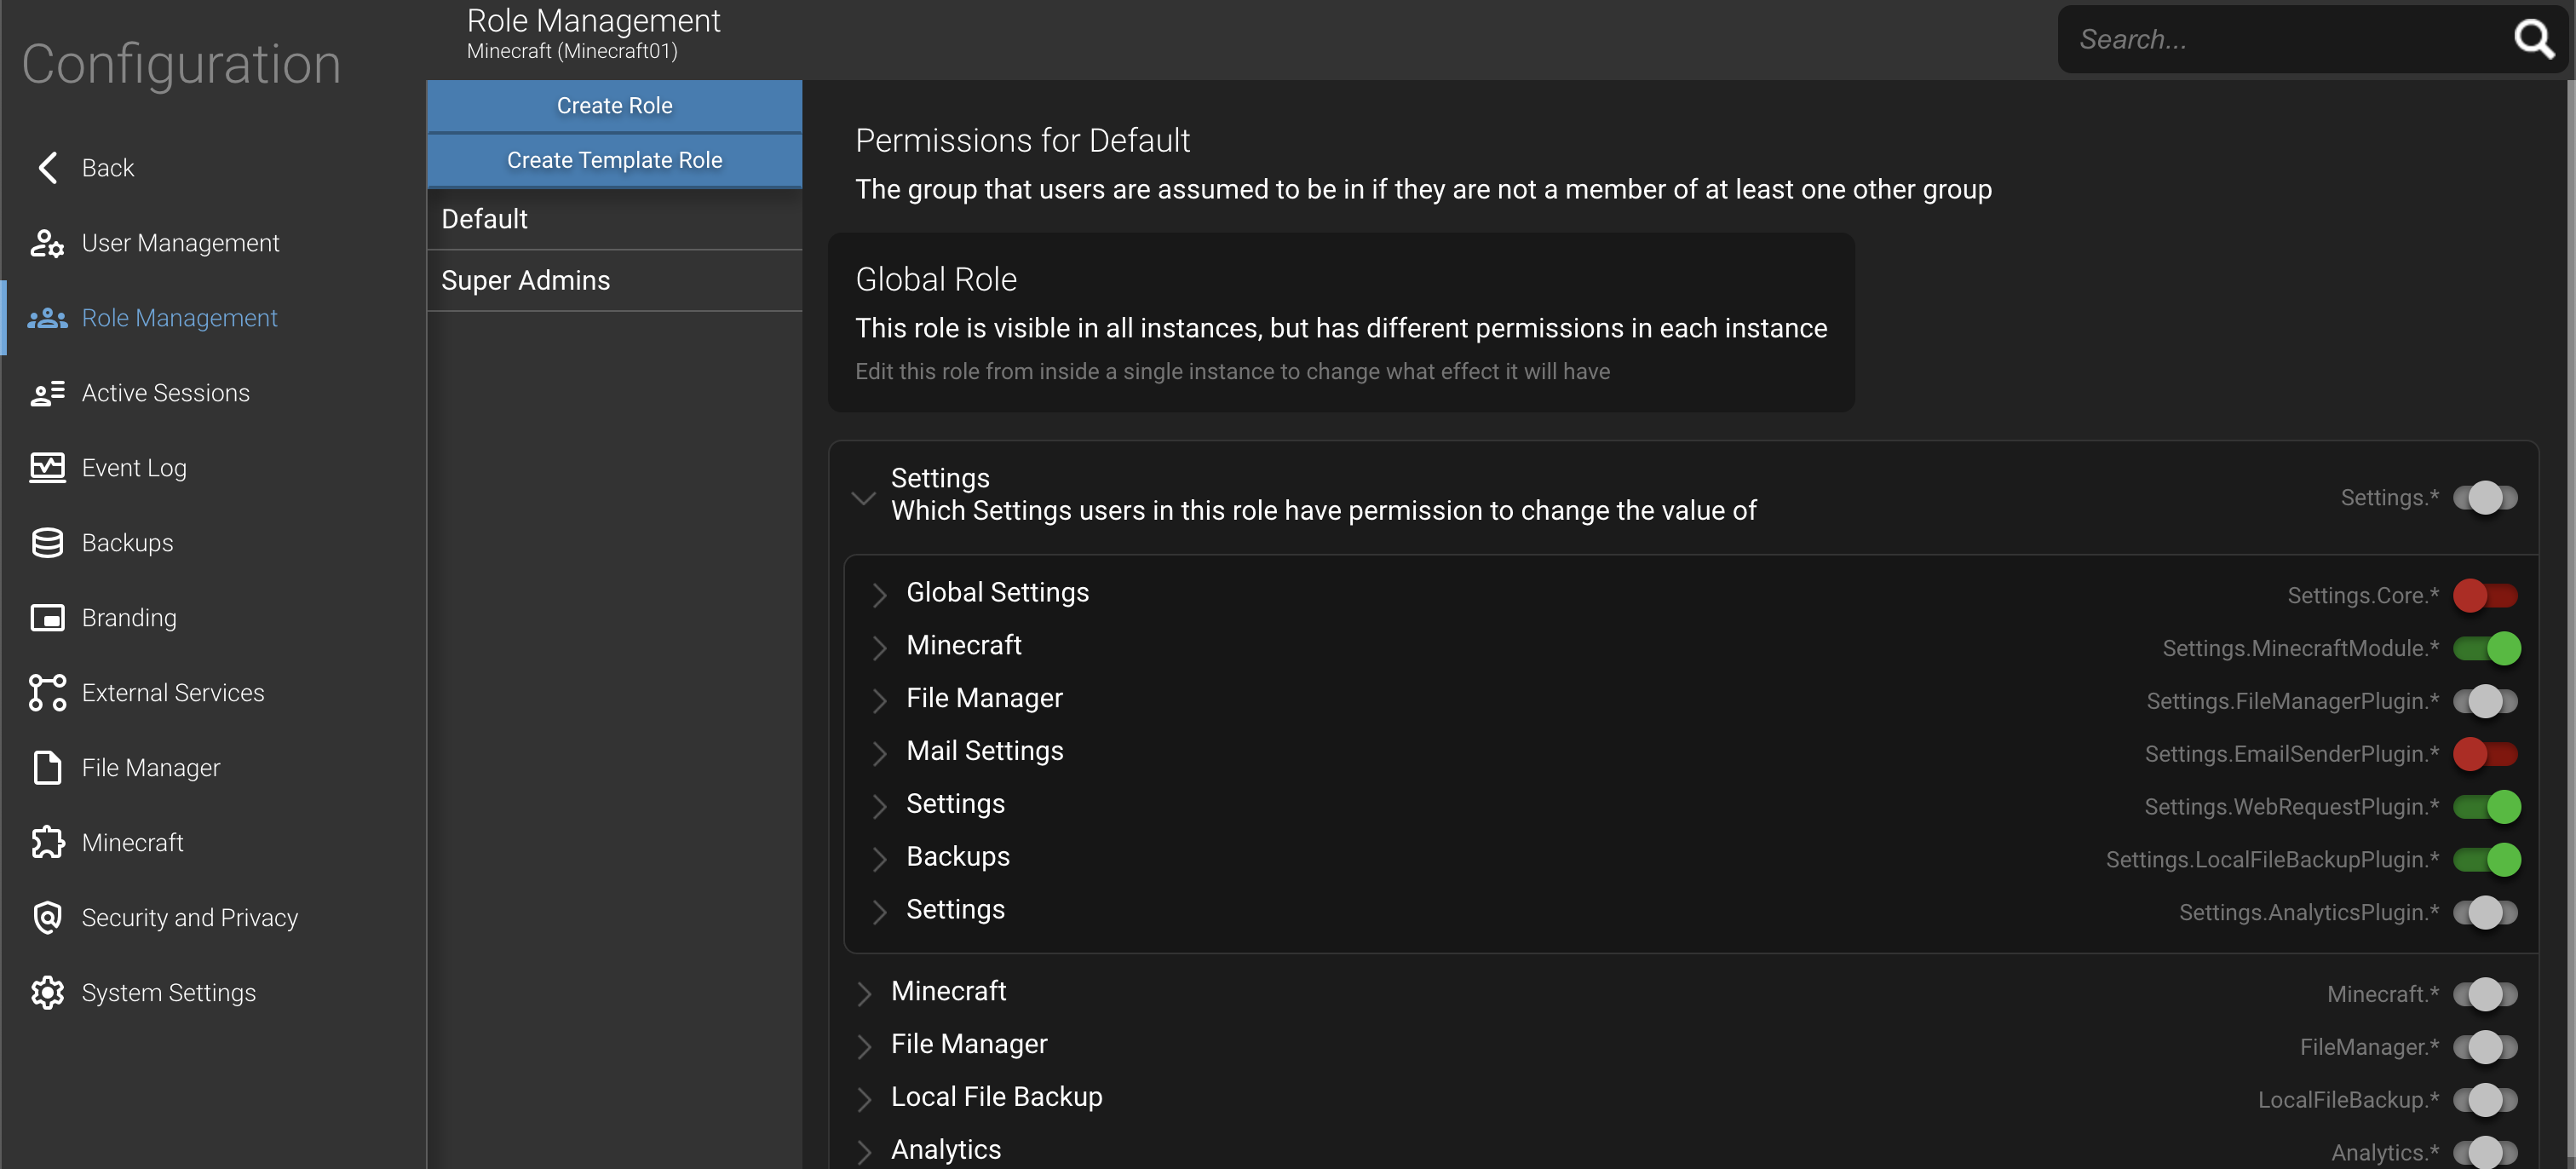Image resolution: width=2576 pixels, height=1169 pixels.
Task: Open Active Sessions via its sidebar icon
Action: (47, 393)
